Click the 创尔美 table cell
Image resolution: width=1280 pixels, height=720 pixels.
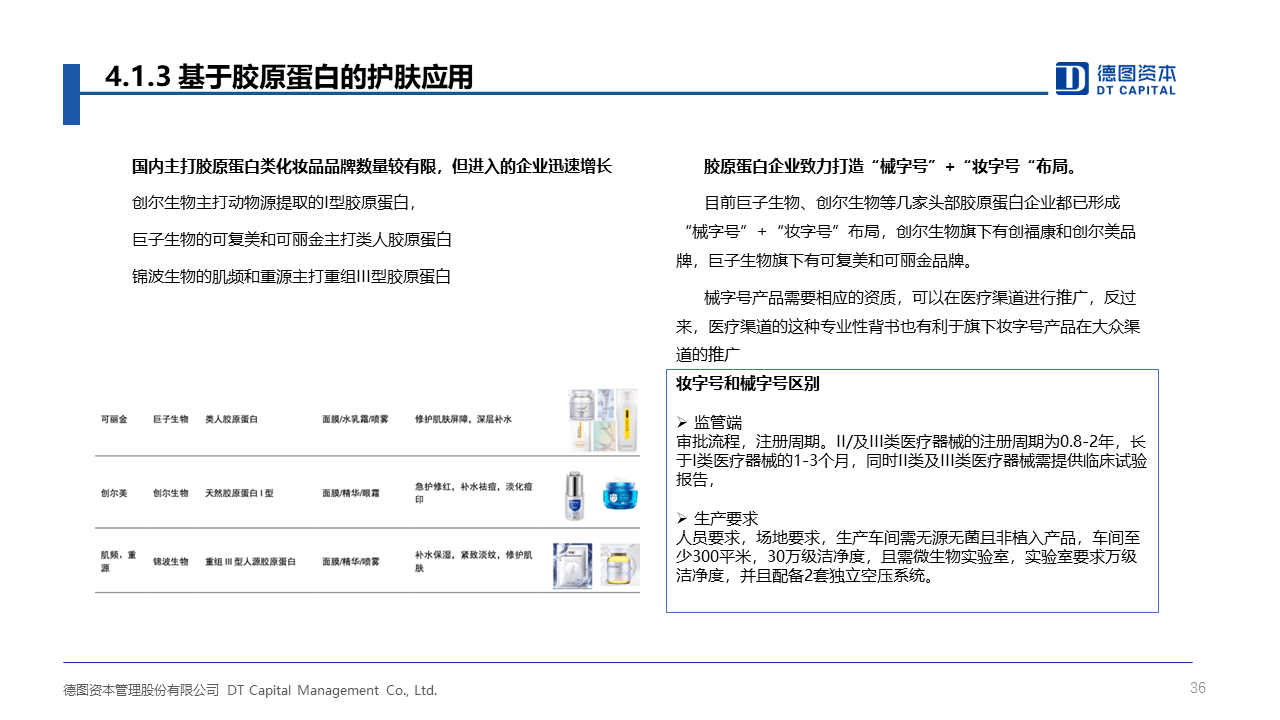point(114,493)
